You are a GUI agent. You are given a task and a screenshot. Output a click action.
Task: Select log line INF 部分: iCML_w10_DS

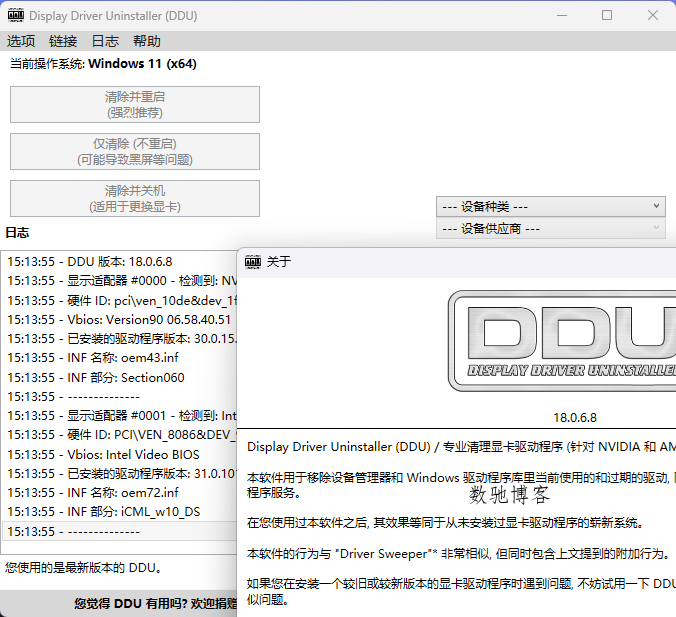119,512
